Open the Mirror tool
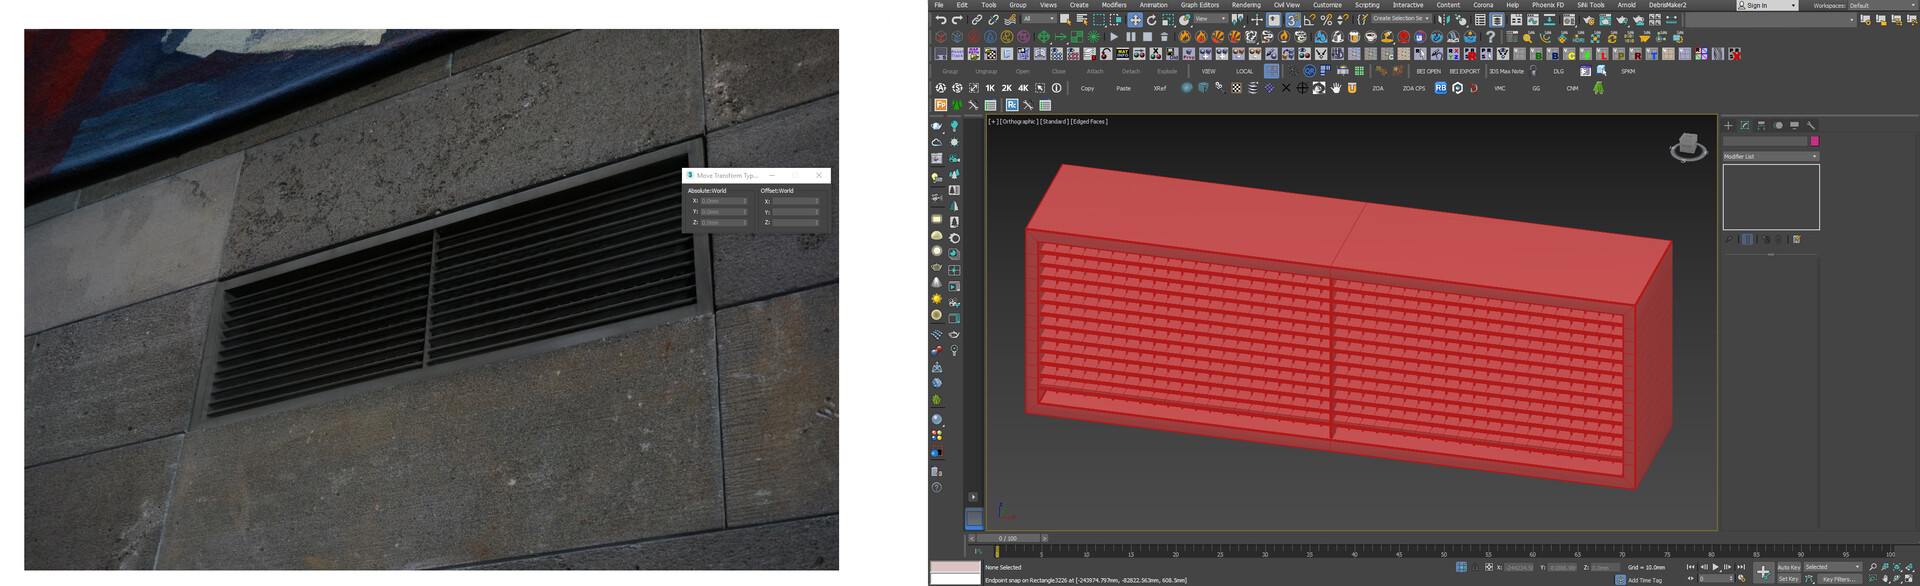Screen dimensions: 1920x586 pyautogui.click(x=1443, y=20)
